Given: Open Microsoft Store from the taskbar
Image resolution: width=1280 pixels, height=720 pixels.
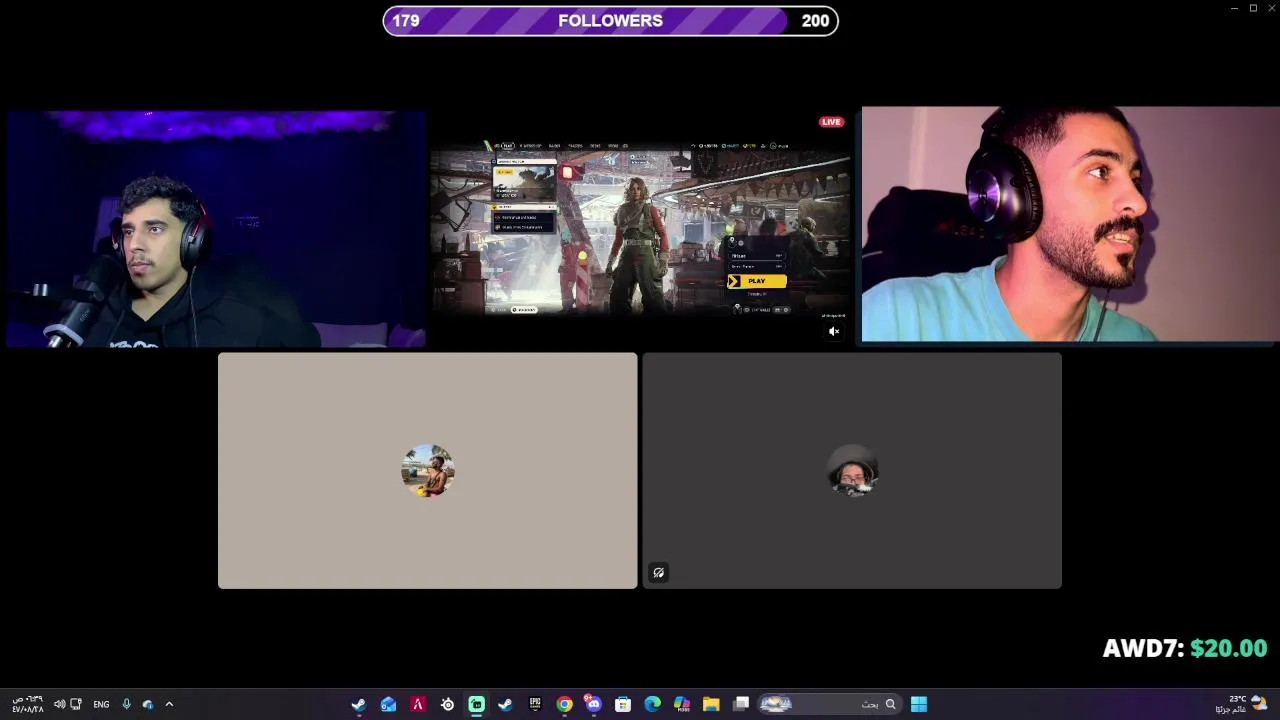Looking at the screenshot, I should [623, 705].
